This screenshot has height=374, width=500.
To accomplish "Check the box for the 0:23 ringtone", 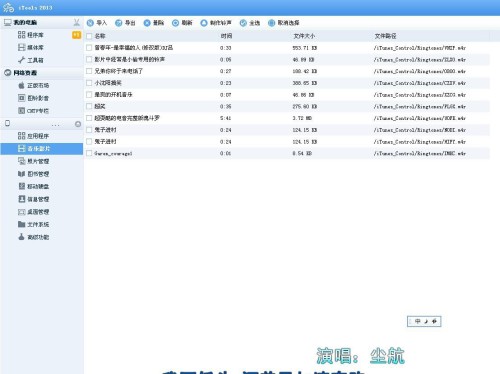I will [x=89, y=83].
